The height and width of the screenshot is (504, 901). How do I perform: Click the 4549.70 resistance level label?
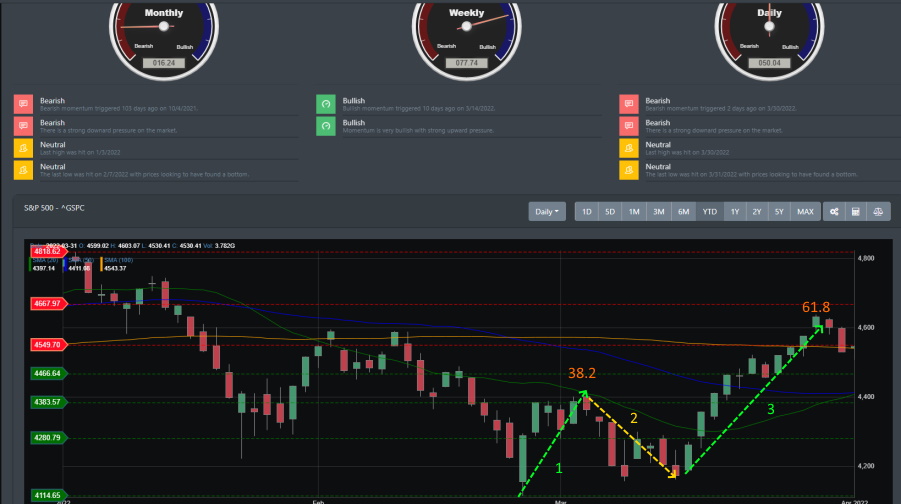47,345
